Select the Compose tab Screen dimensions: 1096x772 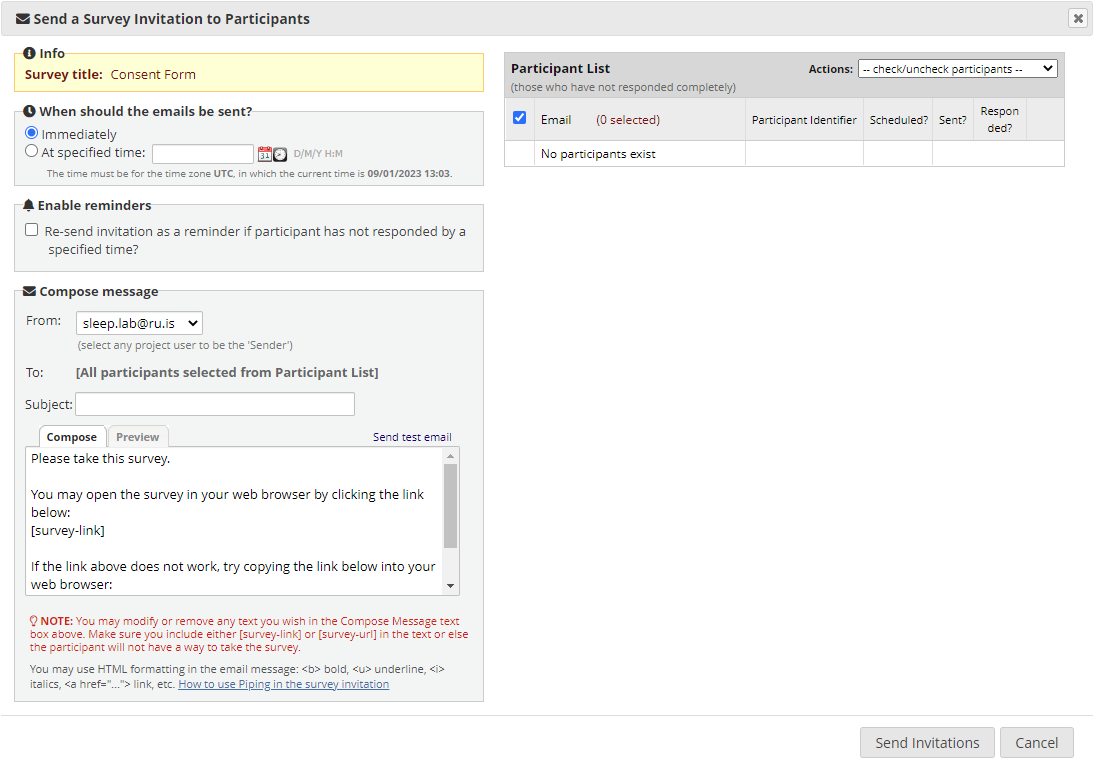[72, 437]
